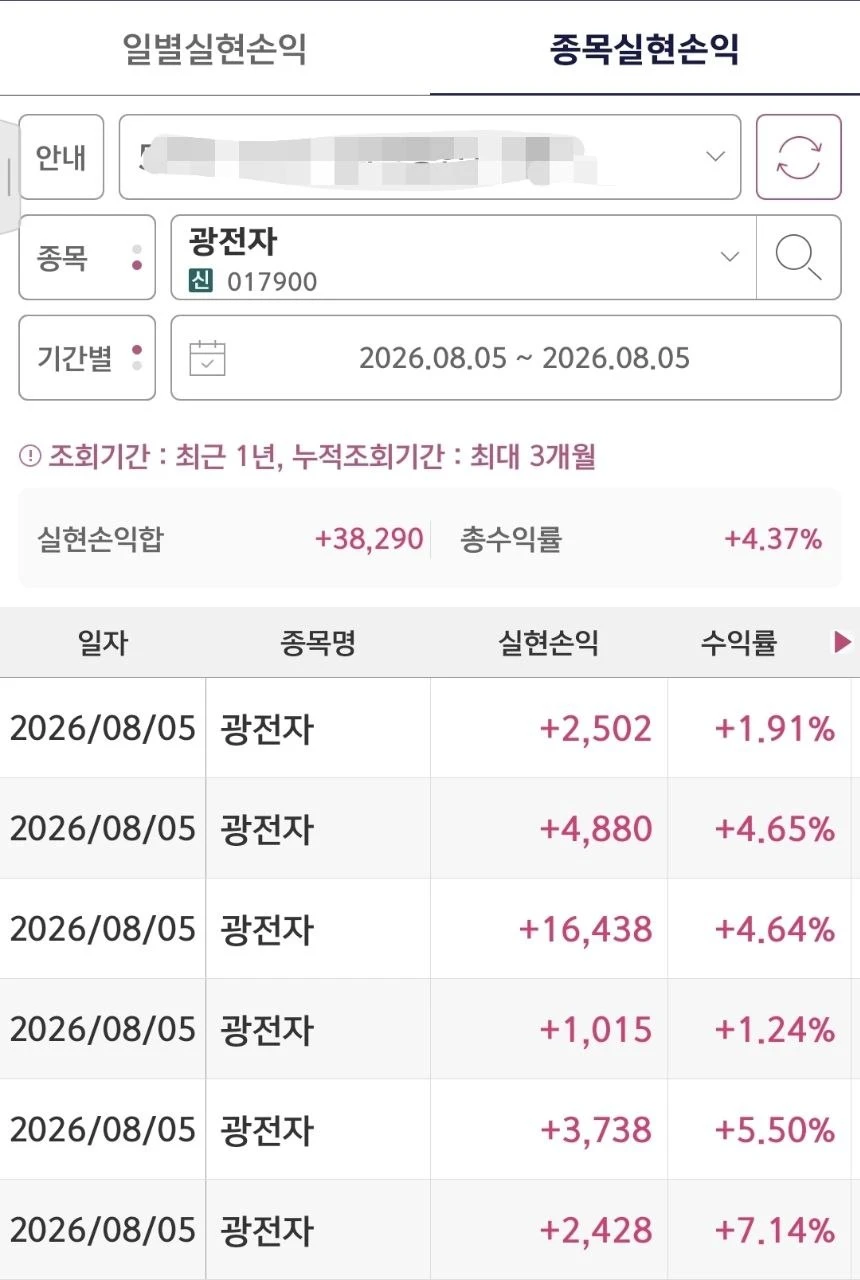
Task: Tap the refresh arrows icon
Action: click(x=798, y=157)
